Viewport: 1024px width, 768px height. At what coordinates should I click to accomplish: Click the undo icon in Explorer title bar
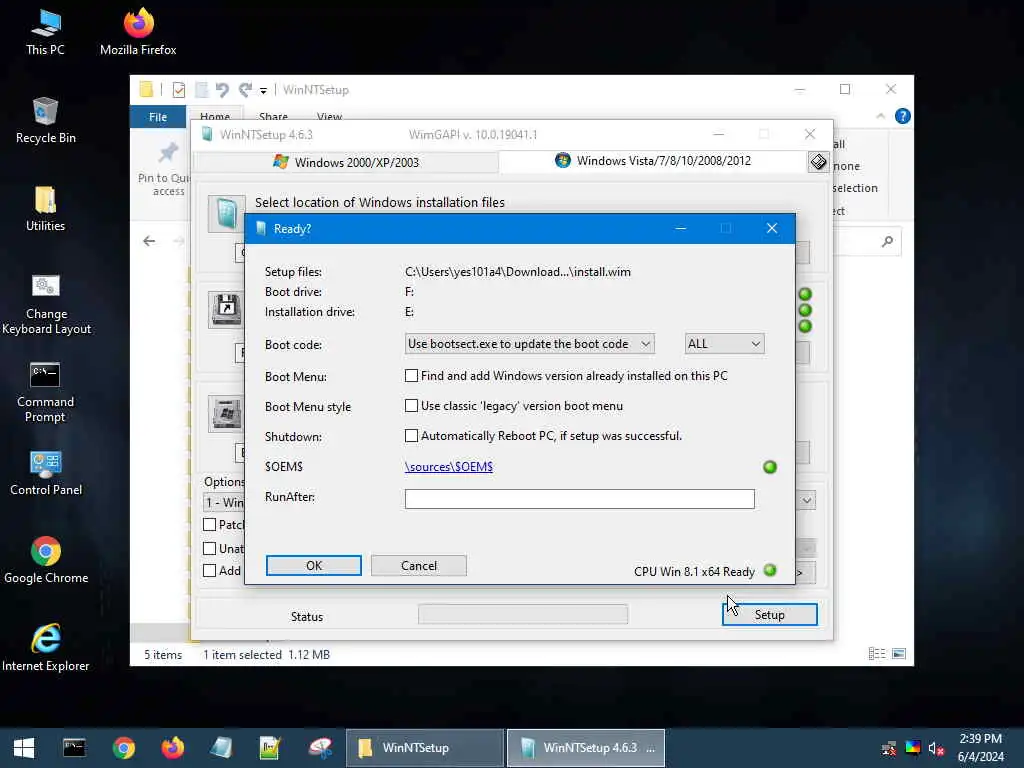[222, 89]
